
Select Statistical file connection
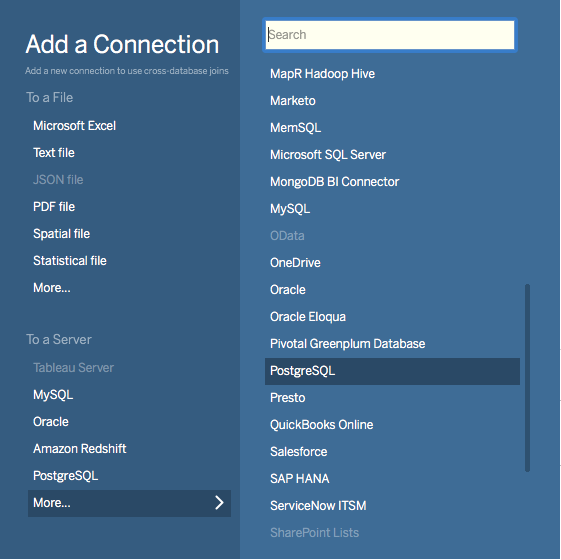70,261
